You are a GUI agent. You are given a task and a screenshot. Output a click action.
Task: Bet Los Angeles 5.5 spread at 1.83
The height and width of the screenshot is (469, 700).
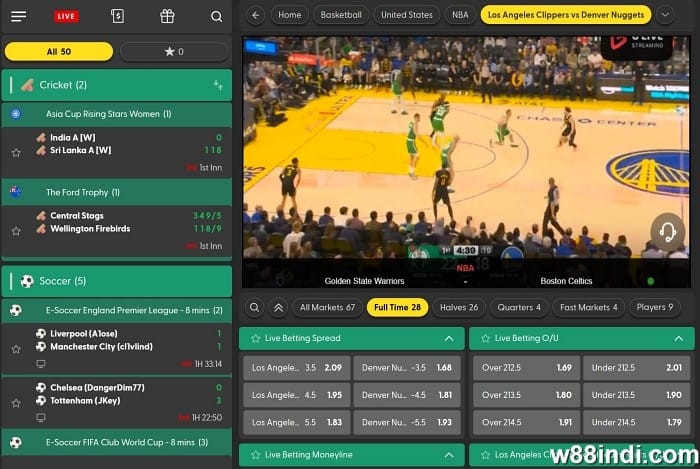coord(297,422)
